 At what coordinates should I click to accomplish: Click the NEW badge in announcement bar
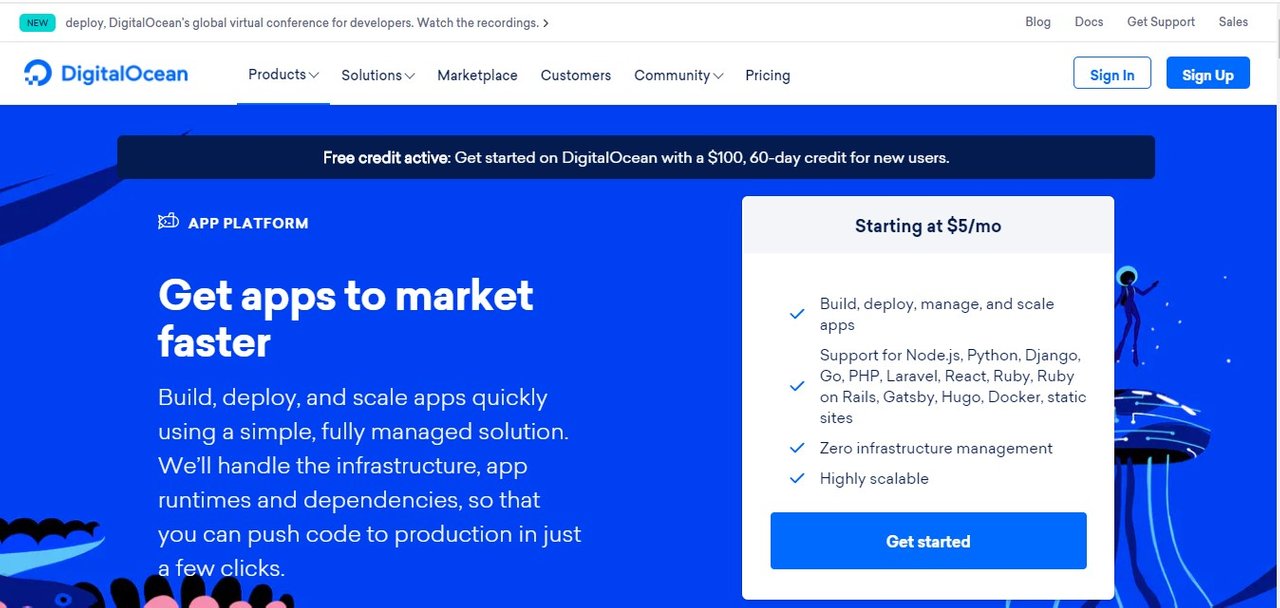(37, 22)
